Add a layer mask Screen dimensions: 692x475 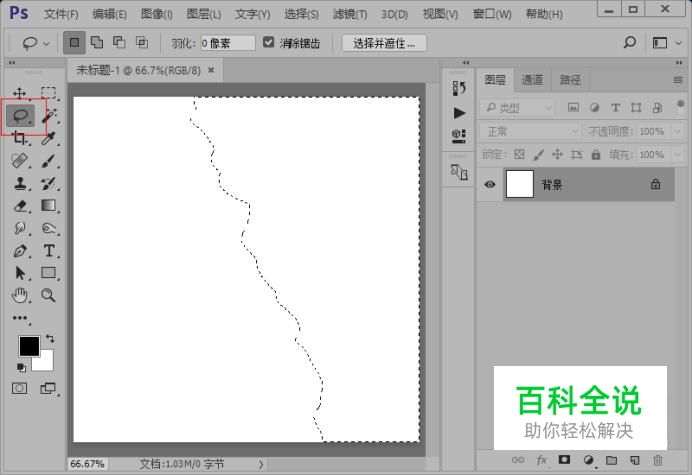pyautogui.click(x=564, y=460)
